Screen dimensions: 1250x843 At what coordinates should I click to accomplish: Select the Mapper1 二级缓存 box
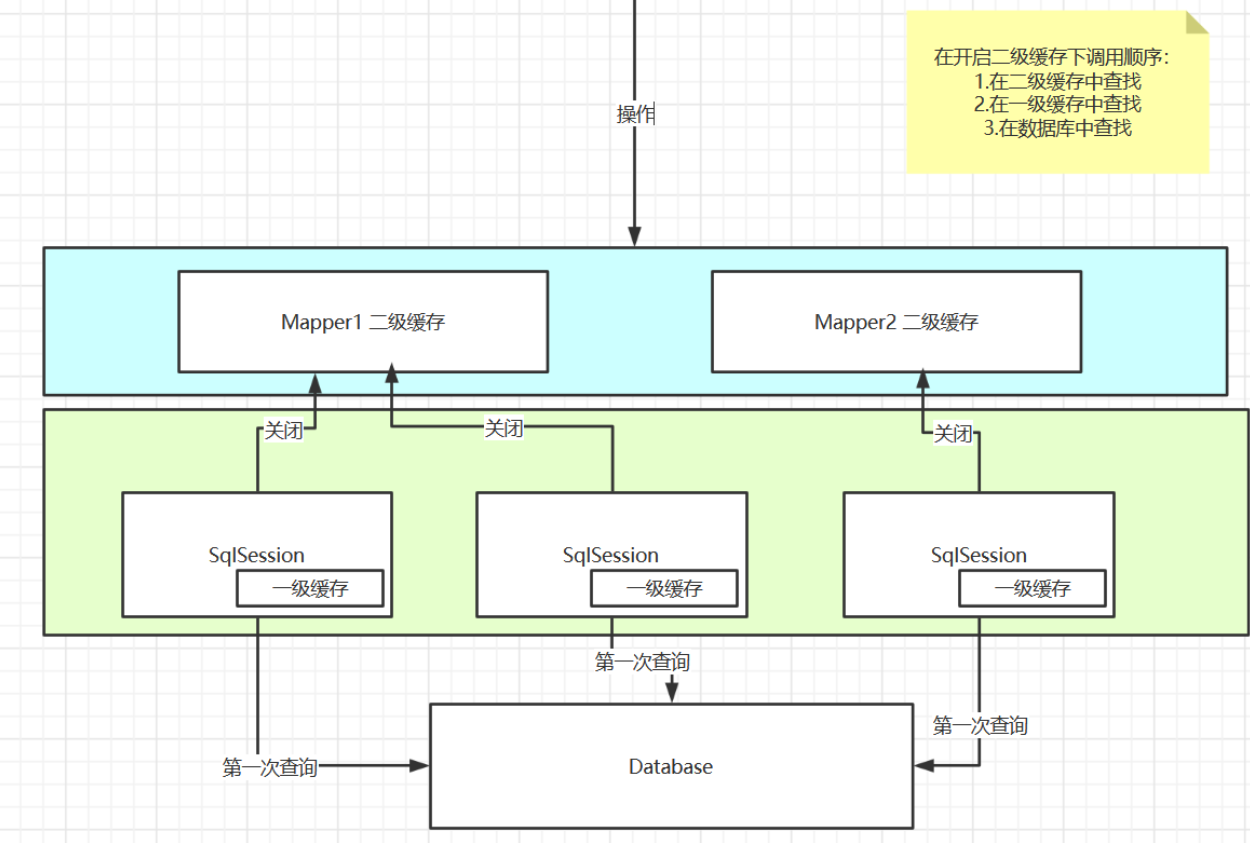(363, 321)
